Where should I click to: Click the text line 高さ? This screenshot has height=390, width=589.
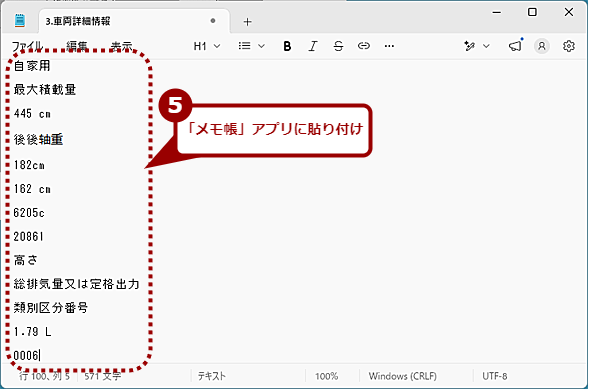26,260
